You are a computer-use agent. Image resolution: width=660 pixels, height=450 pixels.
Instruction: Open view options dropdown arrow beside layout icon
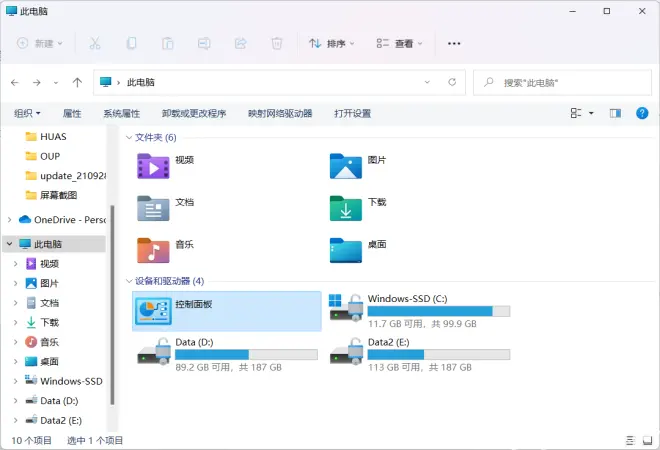point(591,113)
